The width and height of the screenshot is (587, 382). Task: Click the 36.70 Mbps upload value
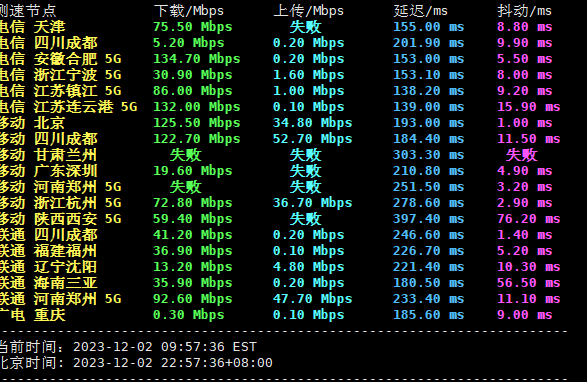[313, 203]
